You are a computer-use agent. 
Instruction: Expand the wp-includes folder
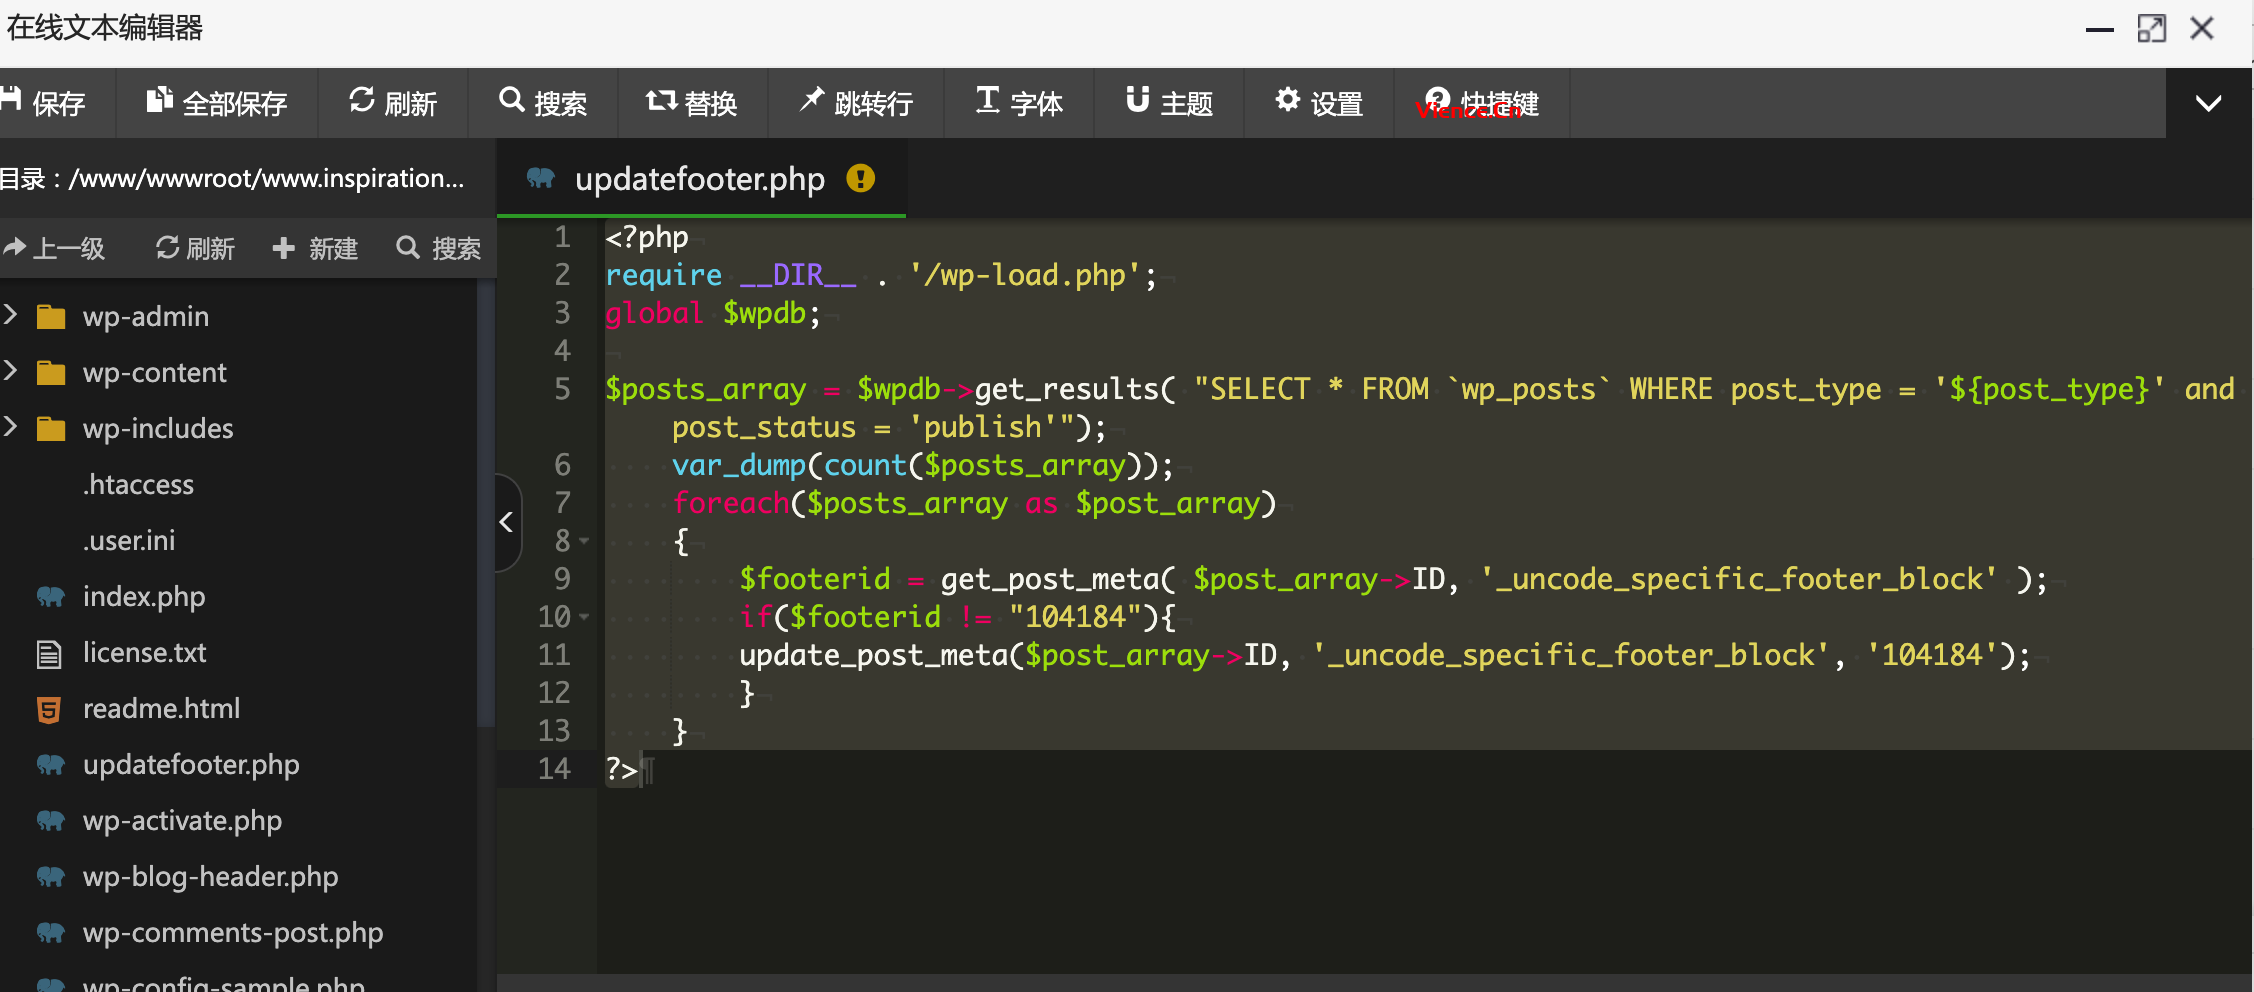(x=12, y=428)
